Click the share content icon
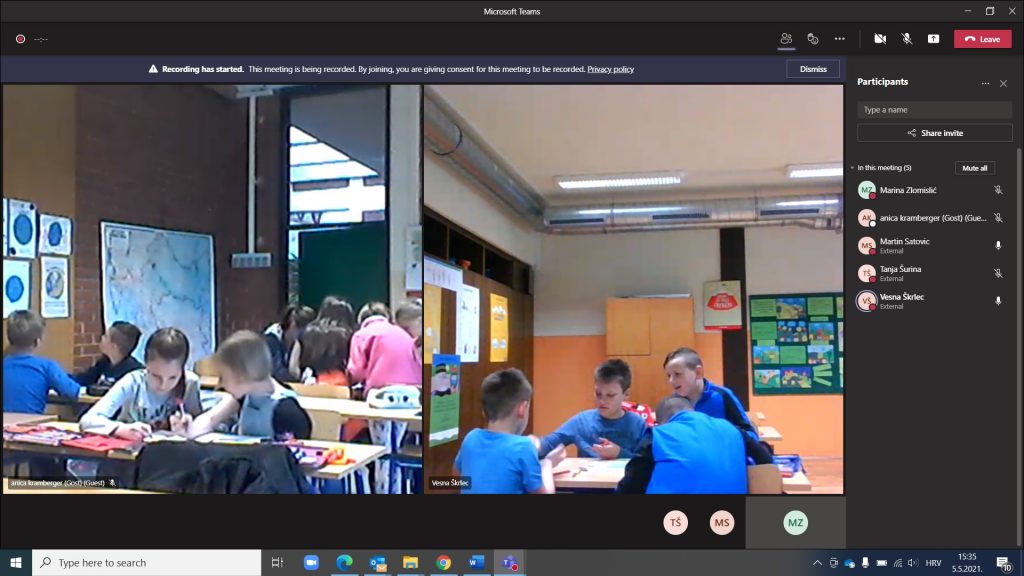1024x576 pixels. [934, 39]
